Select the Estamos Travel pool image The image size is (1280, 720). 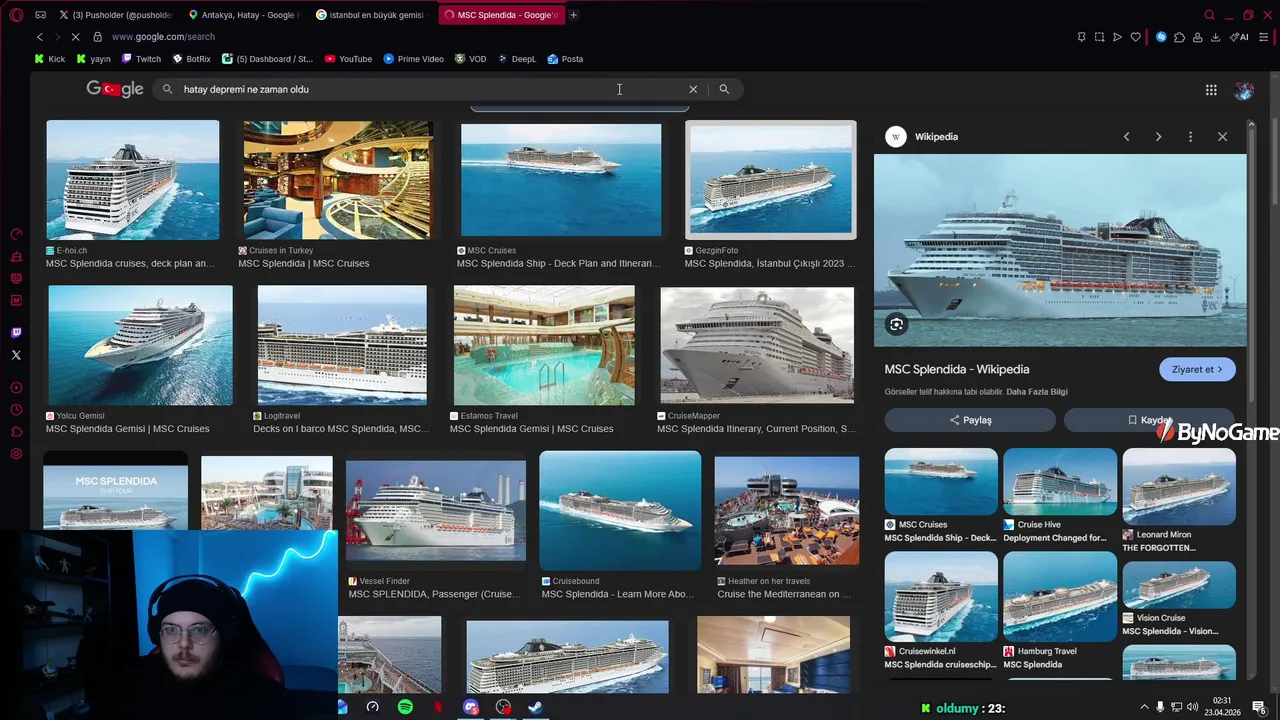tap(544, 346)
